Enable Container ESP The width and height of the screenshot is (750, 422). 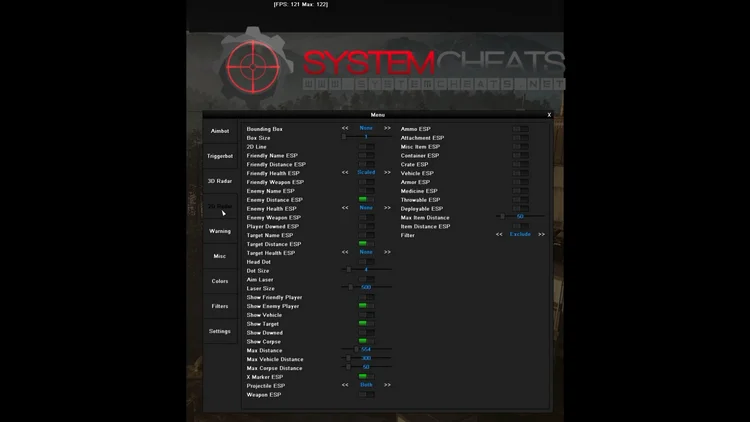tap(520, 155)
